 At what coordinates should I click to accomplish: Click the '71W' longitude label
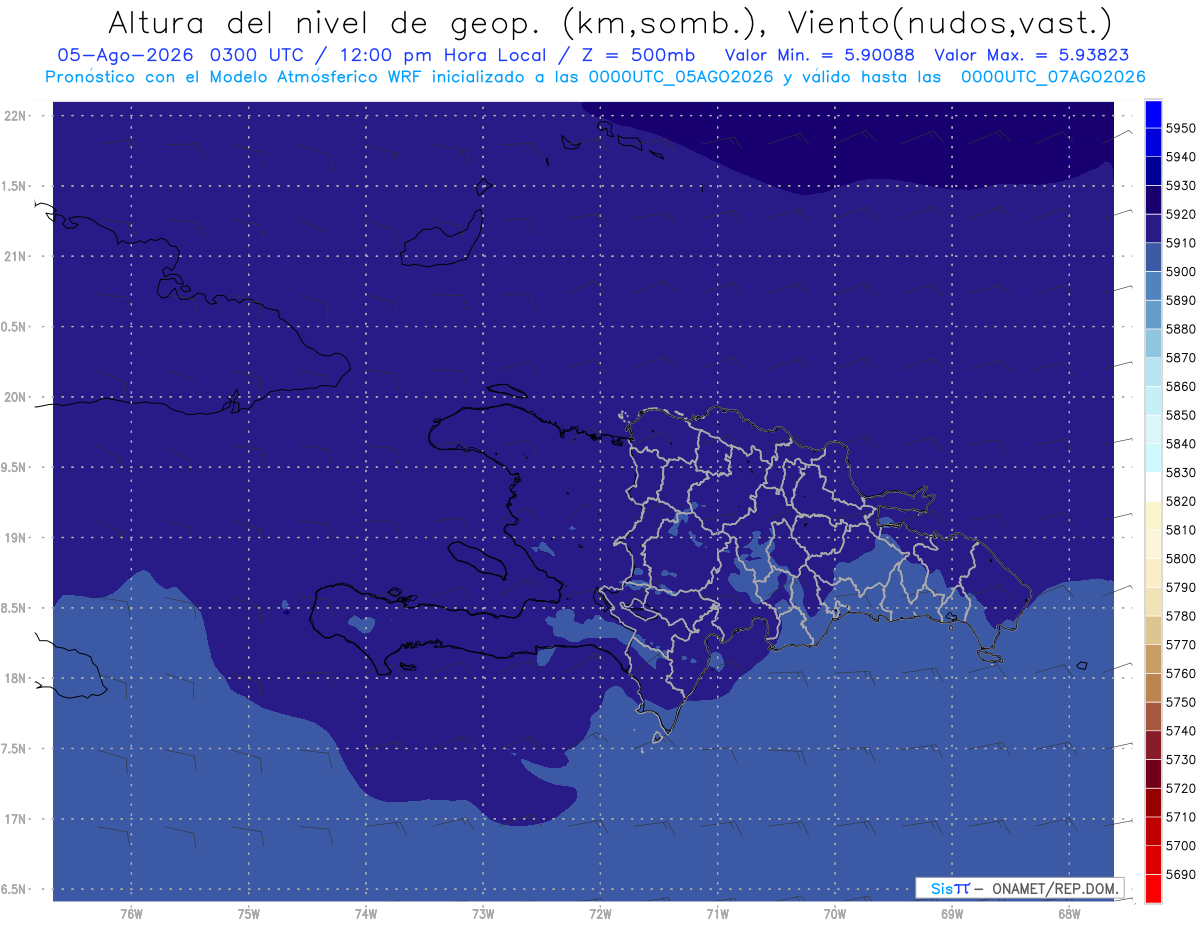coord(717,913)
